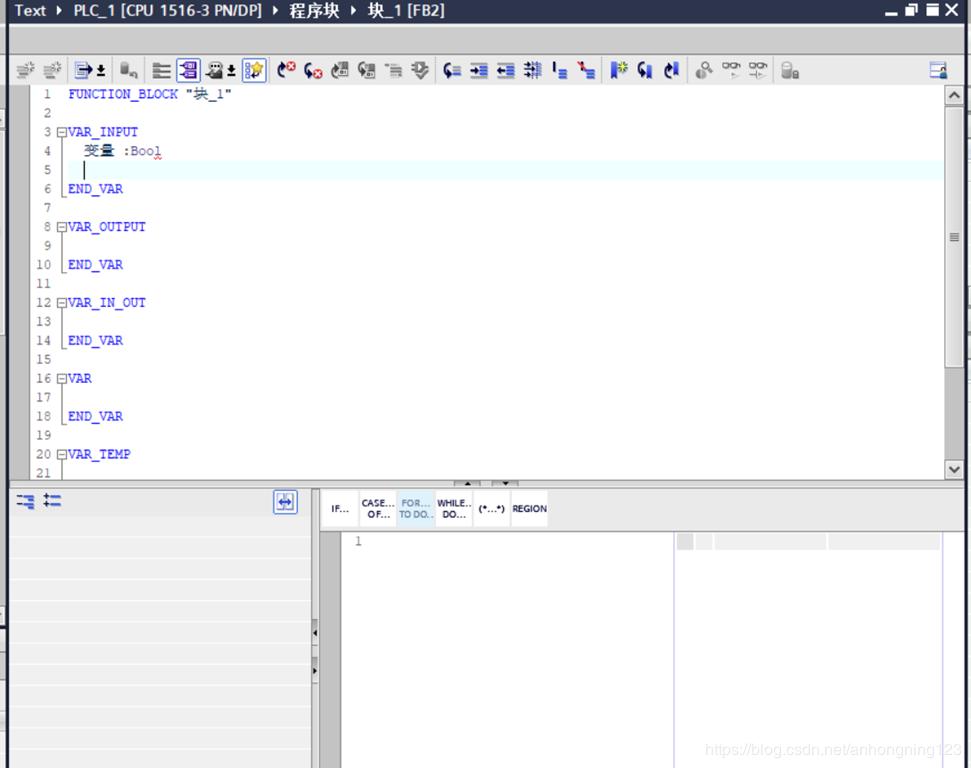
Task: Click the outdent code icon
Action: coord(505,70)
